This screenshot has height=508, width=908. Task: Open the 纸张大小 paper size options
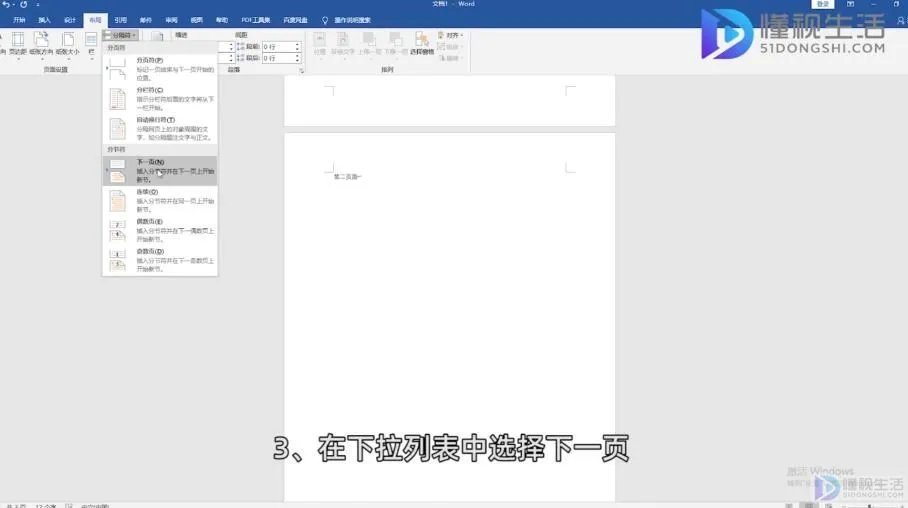[67, 44]
